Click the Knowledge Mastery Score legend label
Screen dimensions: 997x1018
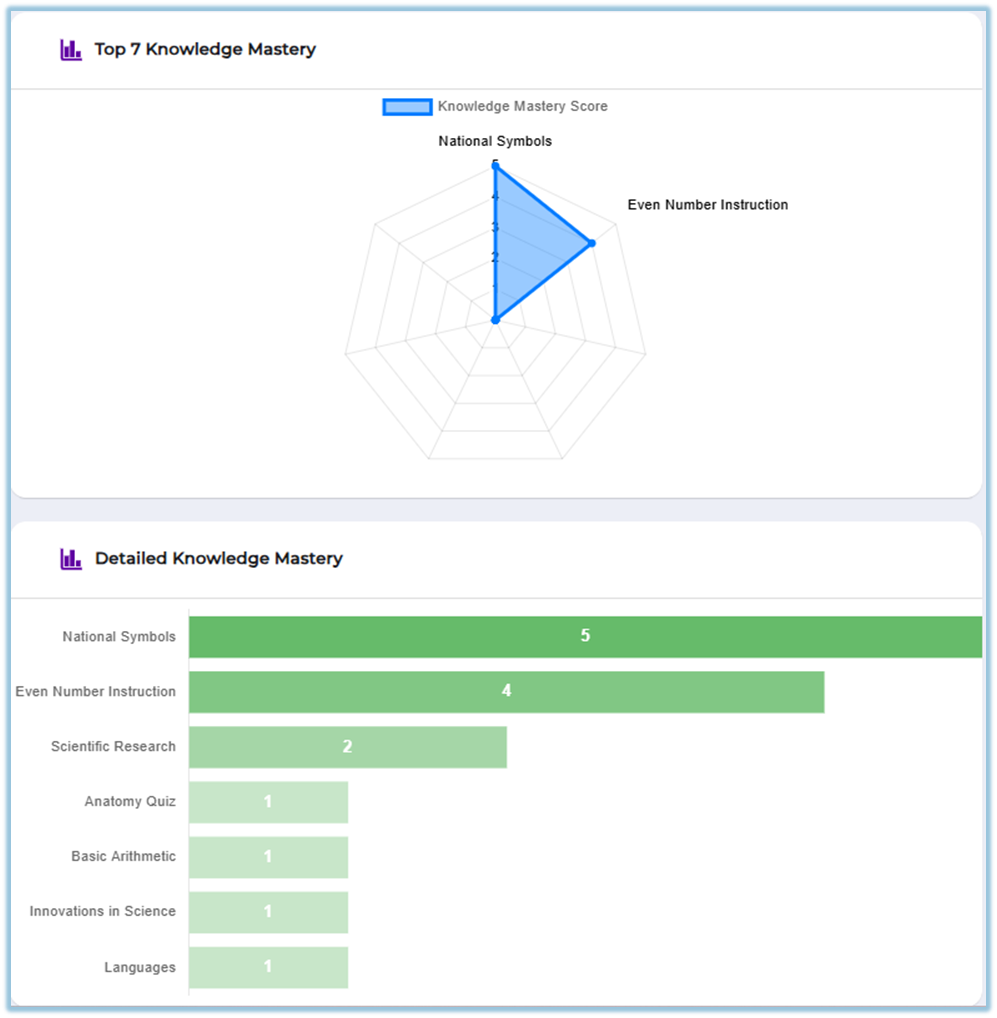coord(522,107)
